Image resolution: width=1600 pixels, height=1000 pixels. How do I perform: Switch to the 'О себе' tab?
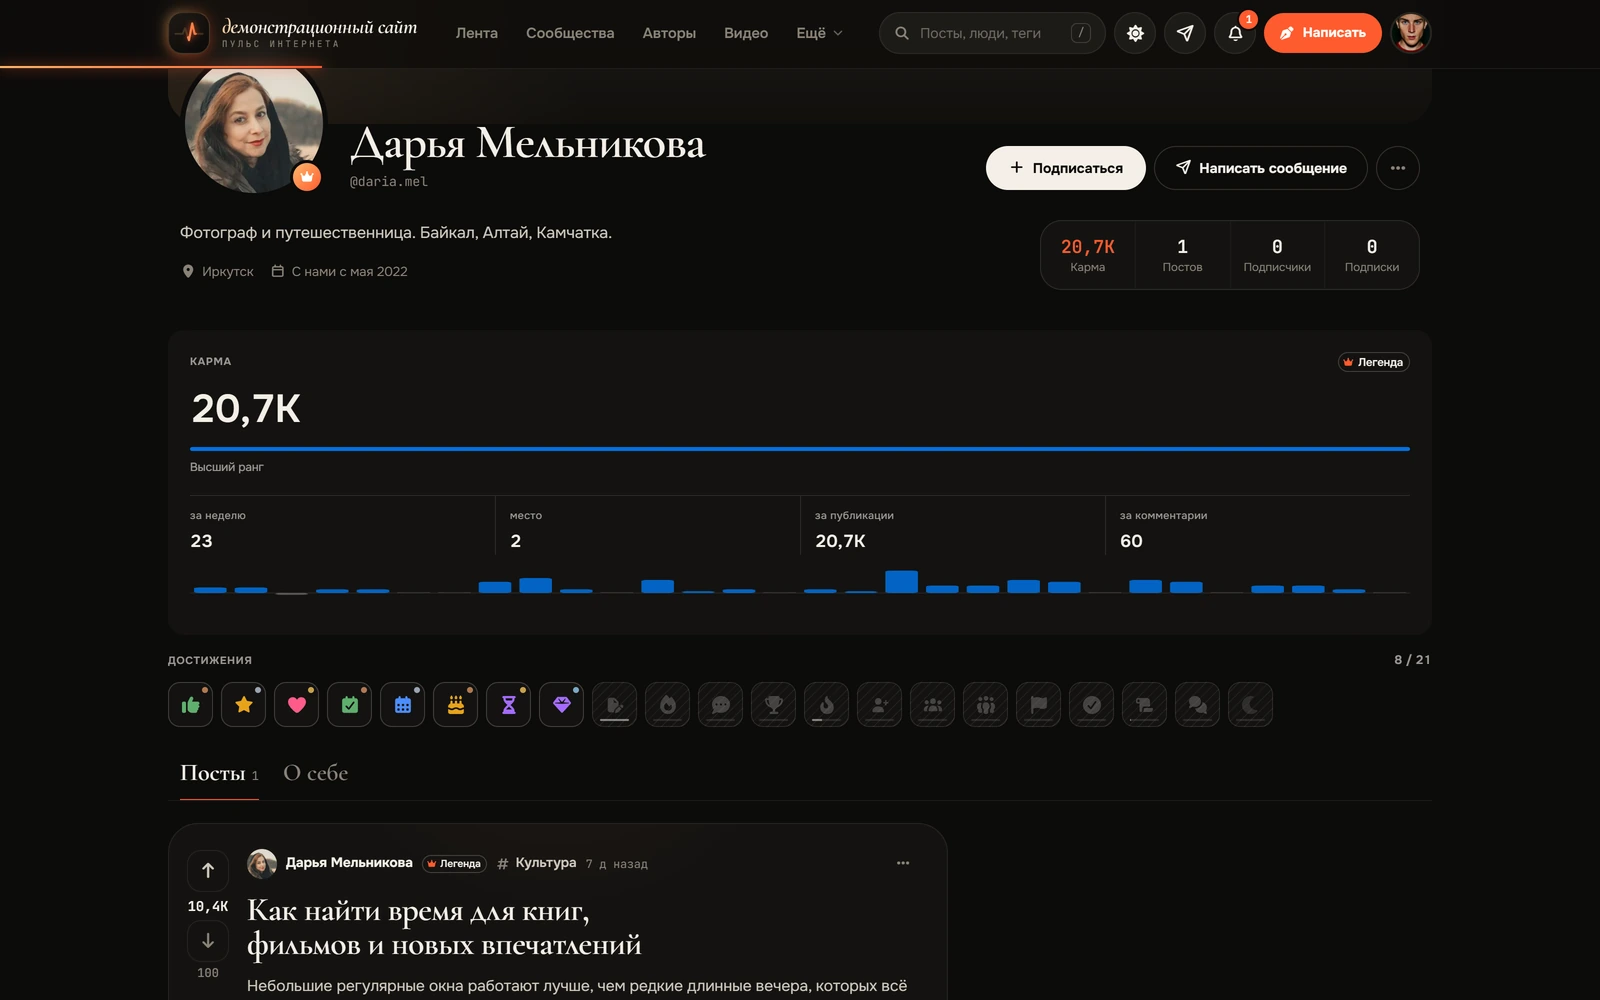point(316,773)
